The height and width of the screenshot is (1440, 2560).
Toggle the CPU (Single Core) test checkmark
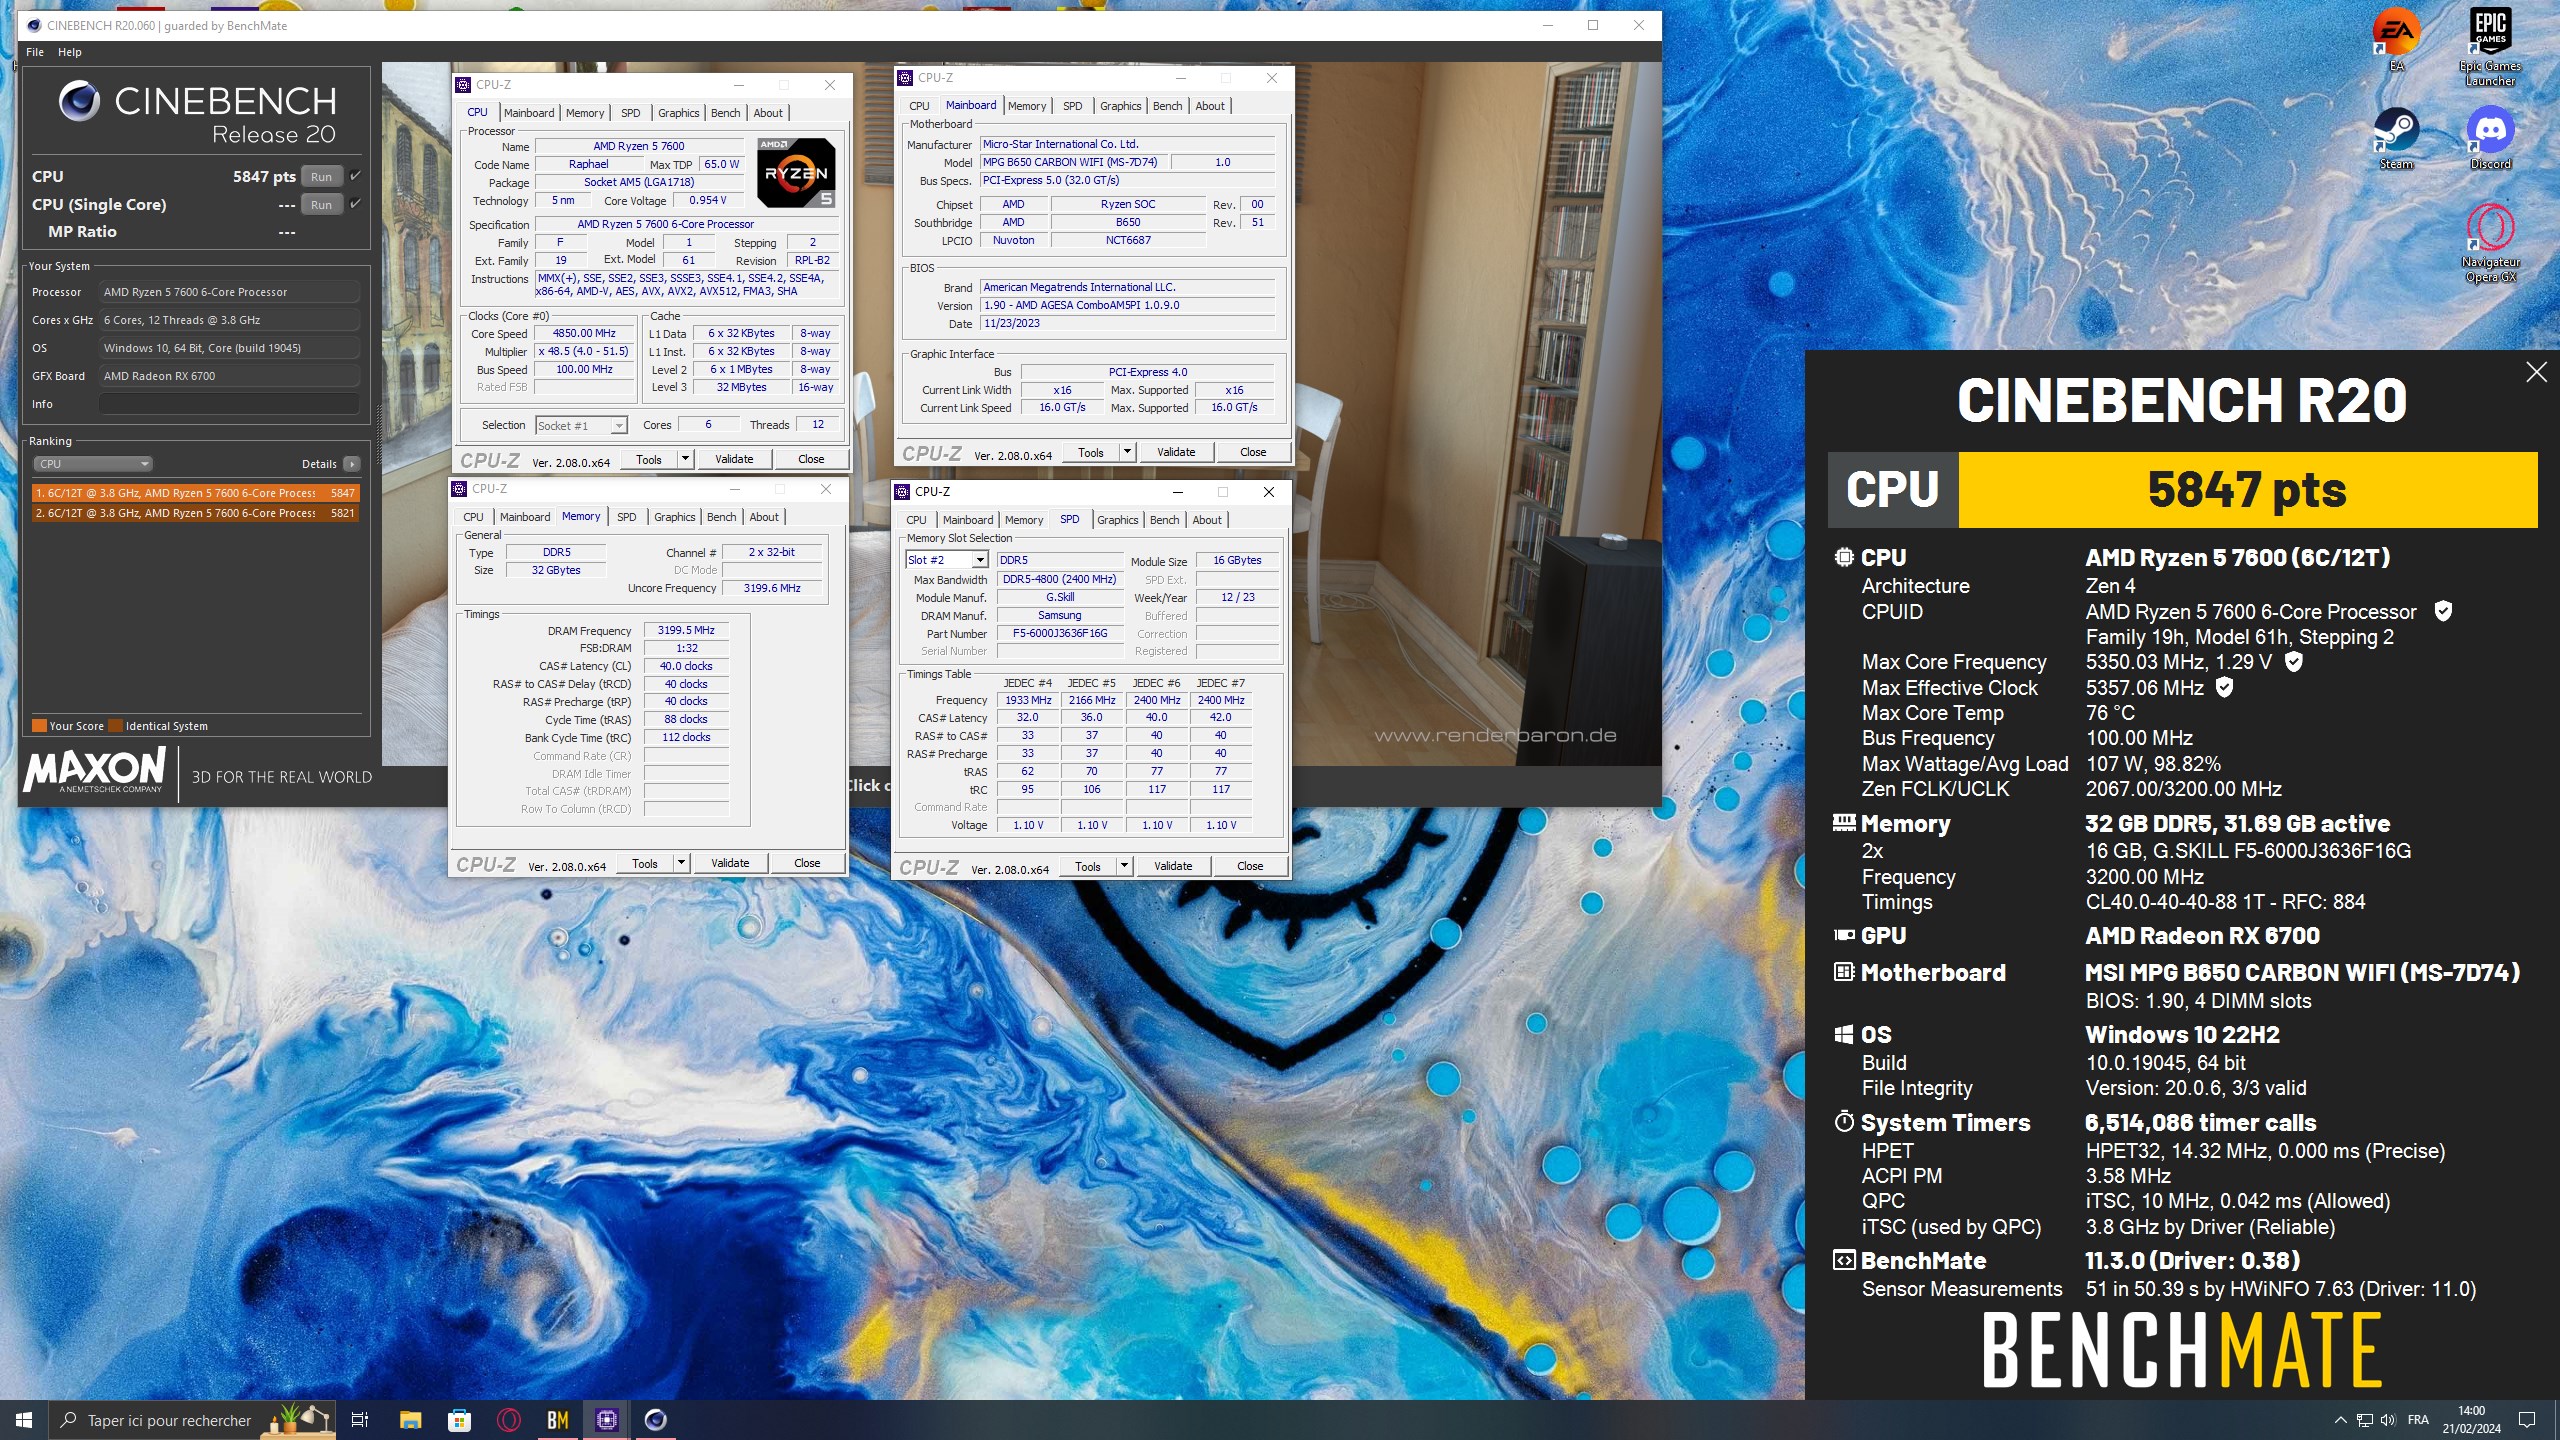pyautogui.click(x=355, y=204)
